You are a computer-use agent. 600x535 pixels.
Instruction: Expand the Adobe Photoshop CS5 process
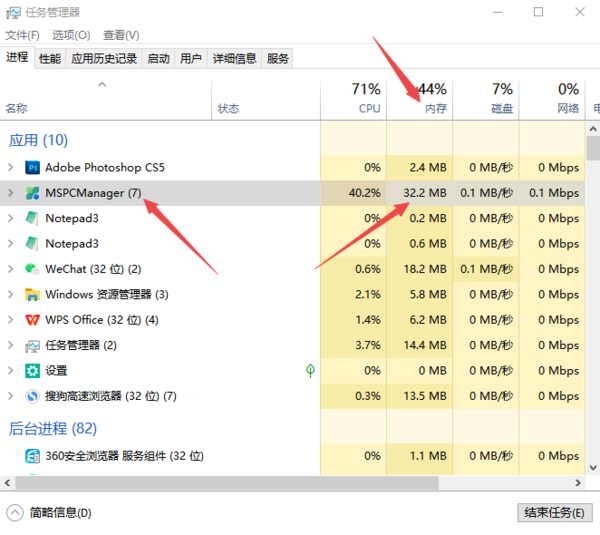tap(11, 167)
